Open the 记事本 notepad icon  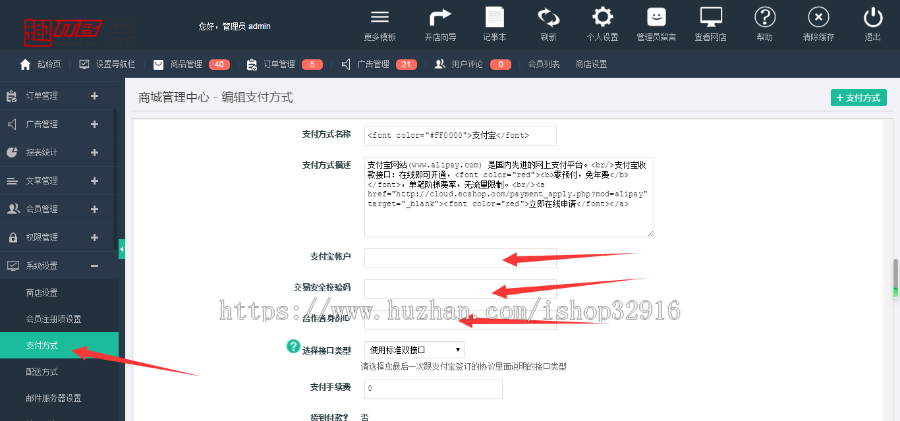point(494,18)
